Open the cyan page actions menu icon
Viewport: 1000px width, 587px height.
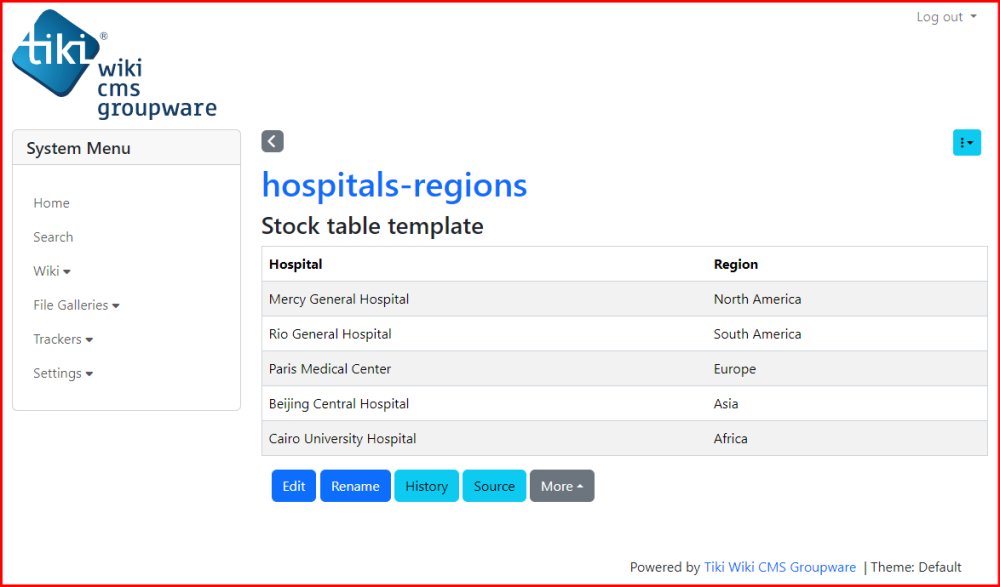tap(966, 143)
